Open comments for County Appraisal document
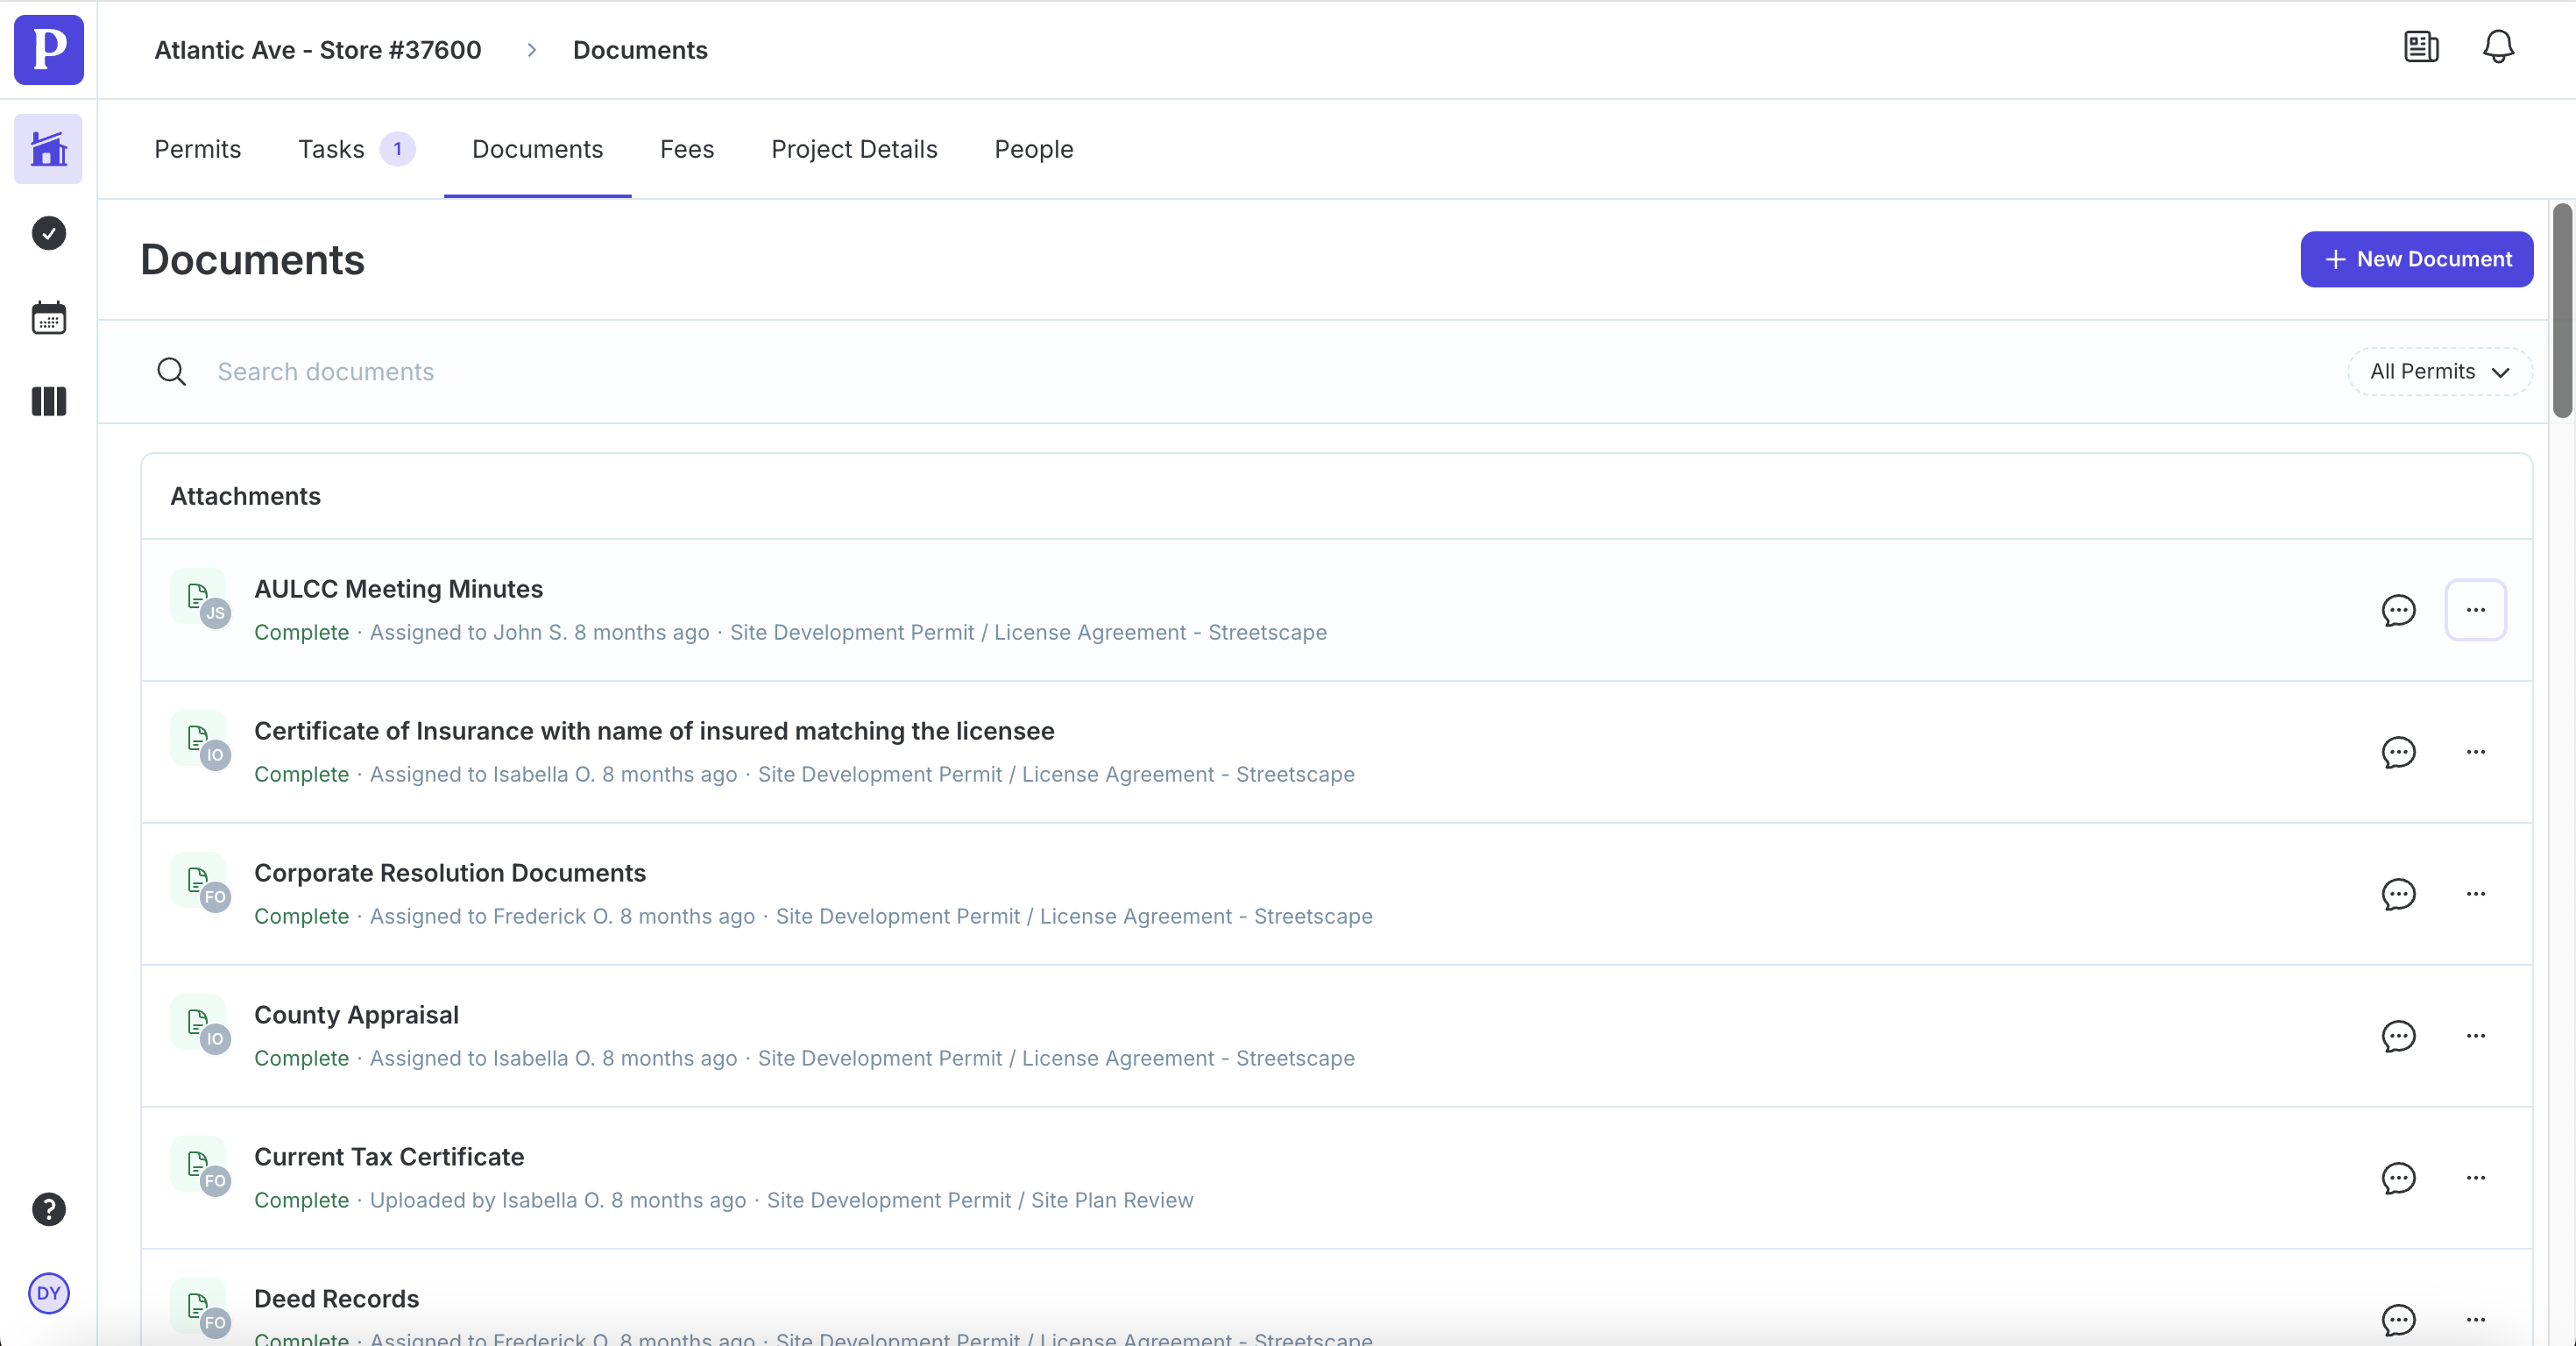 (2398, 1036)
